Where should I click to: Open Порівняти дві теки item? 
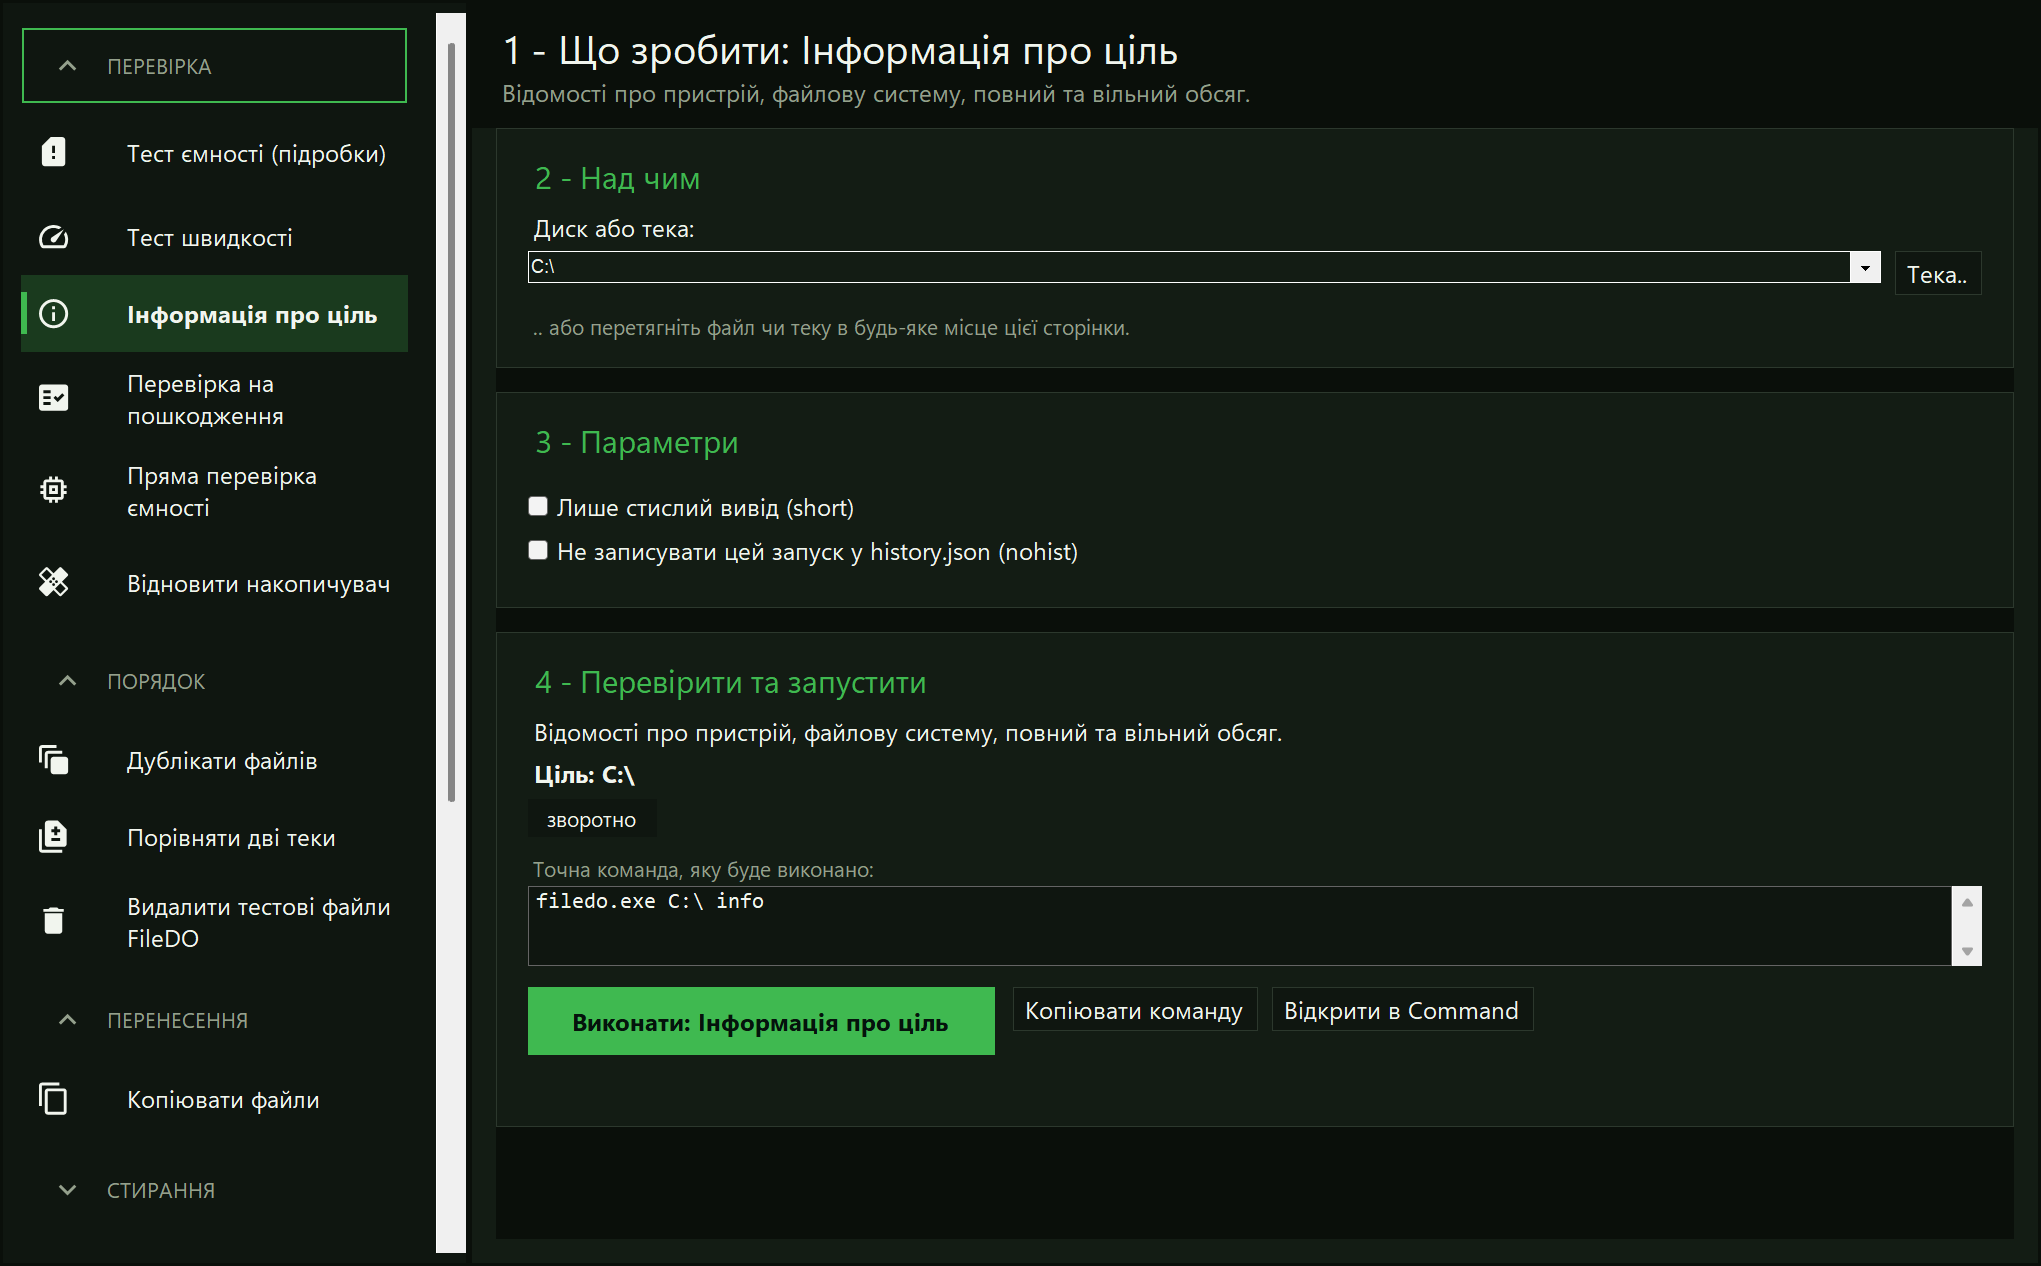click(x=215, y=838)
